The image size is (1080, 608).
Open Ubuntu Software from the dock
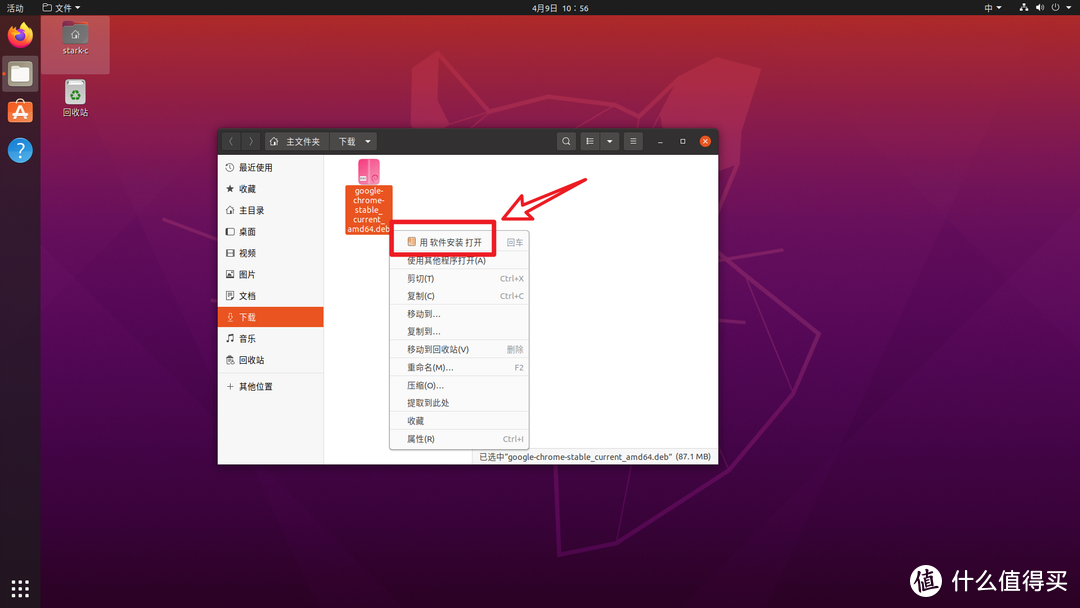[19, 111]
